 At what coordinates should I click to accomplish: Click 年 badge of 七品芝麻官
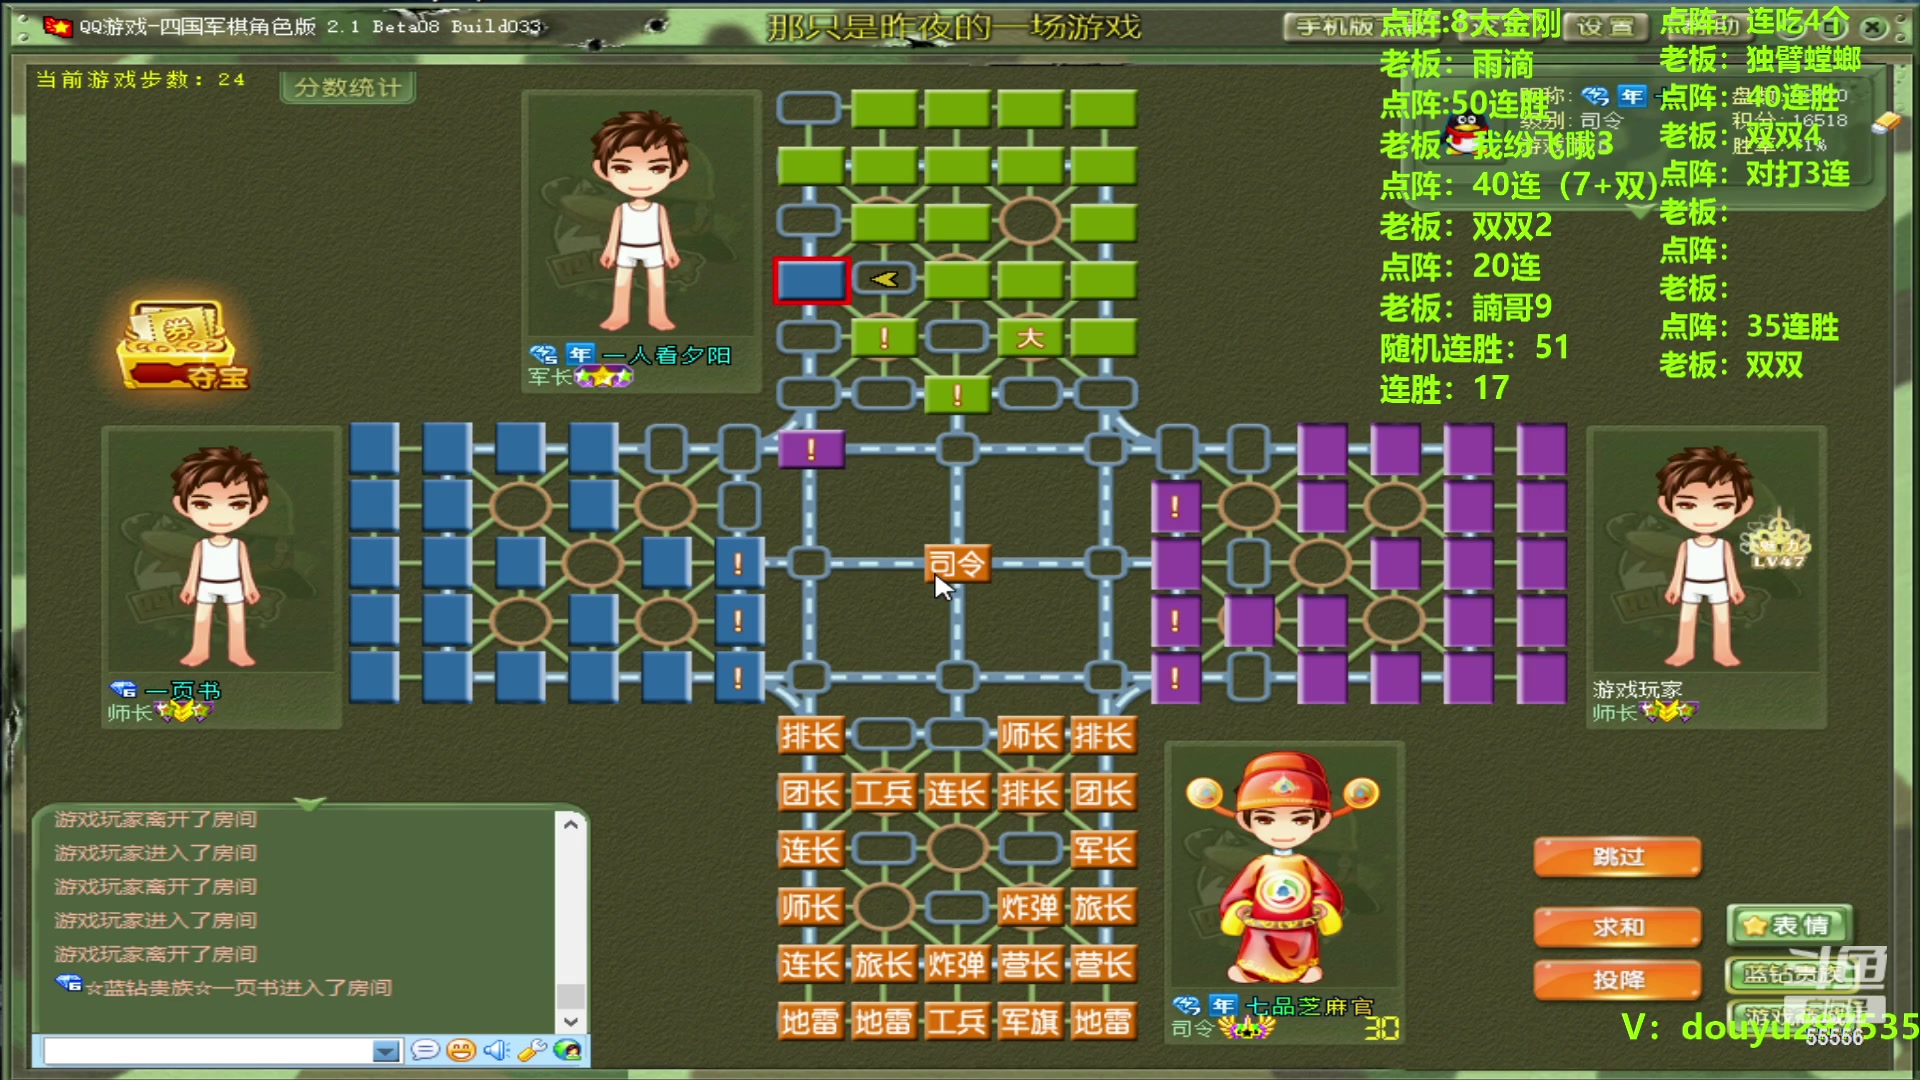1222,1005
